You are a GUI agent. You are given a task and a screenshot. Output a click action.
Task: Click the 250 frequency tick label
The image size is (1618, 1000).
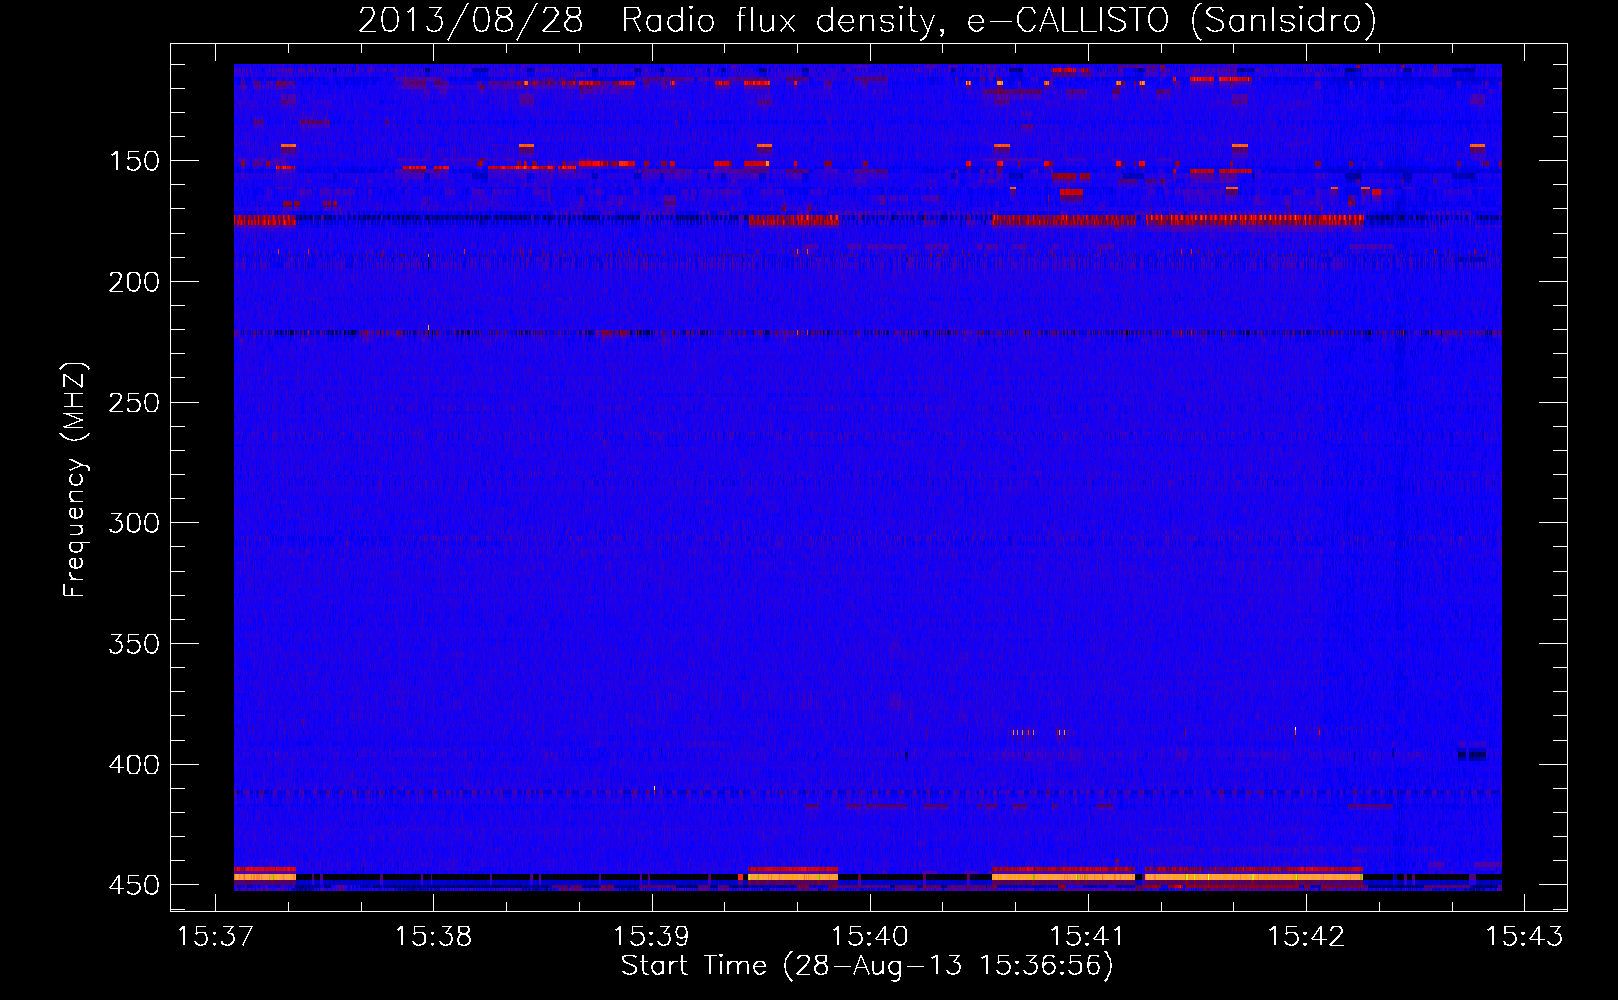point(134,403)
